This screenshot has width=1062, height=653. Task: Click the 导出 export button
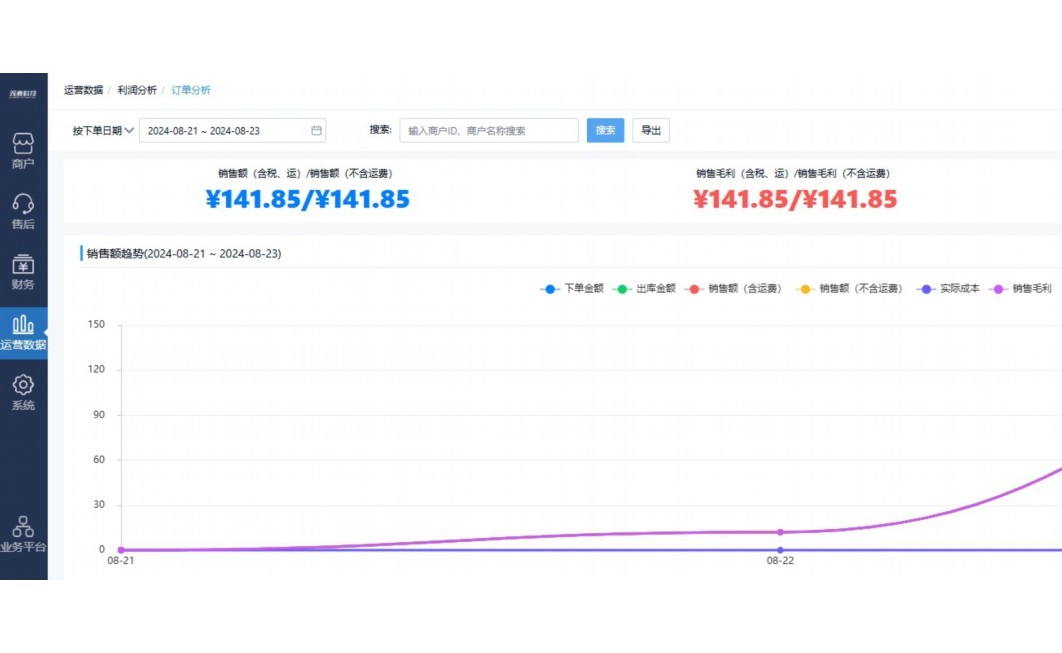(650, 131)
